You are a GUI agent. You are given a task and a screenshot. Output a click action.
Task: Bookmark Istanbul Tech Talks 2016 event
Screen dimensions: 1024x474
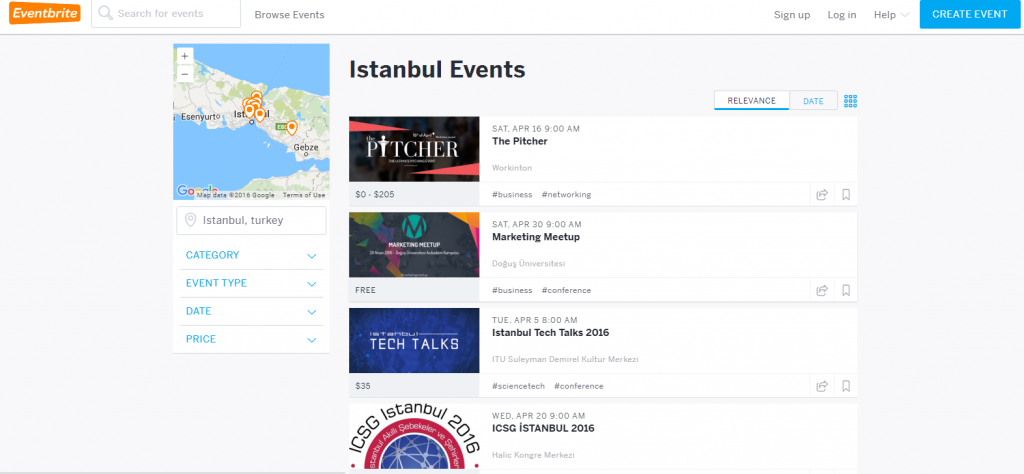pos(846,386)
